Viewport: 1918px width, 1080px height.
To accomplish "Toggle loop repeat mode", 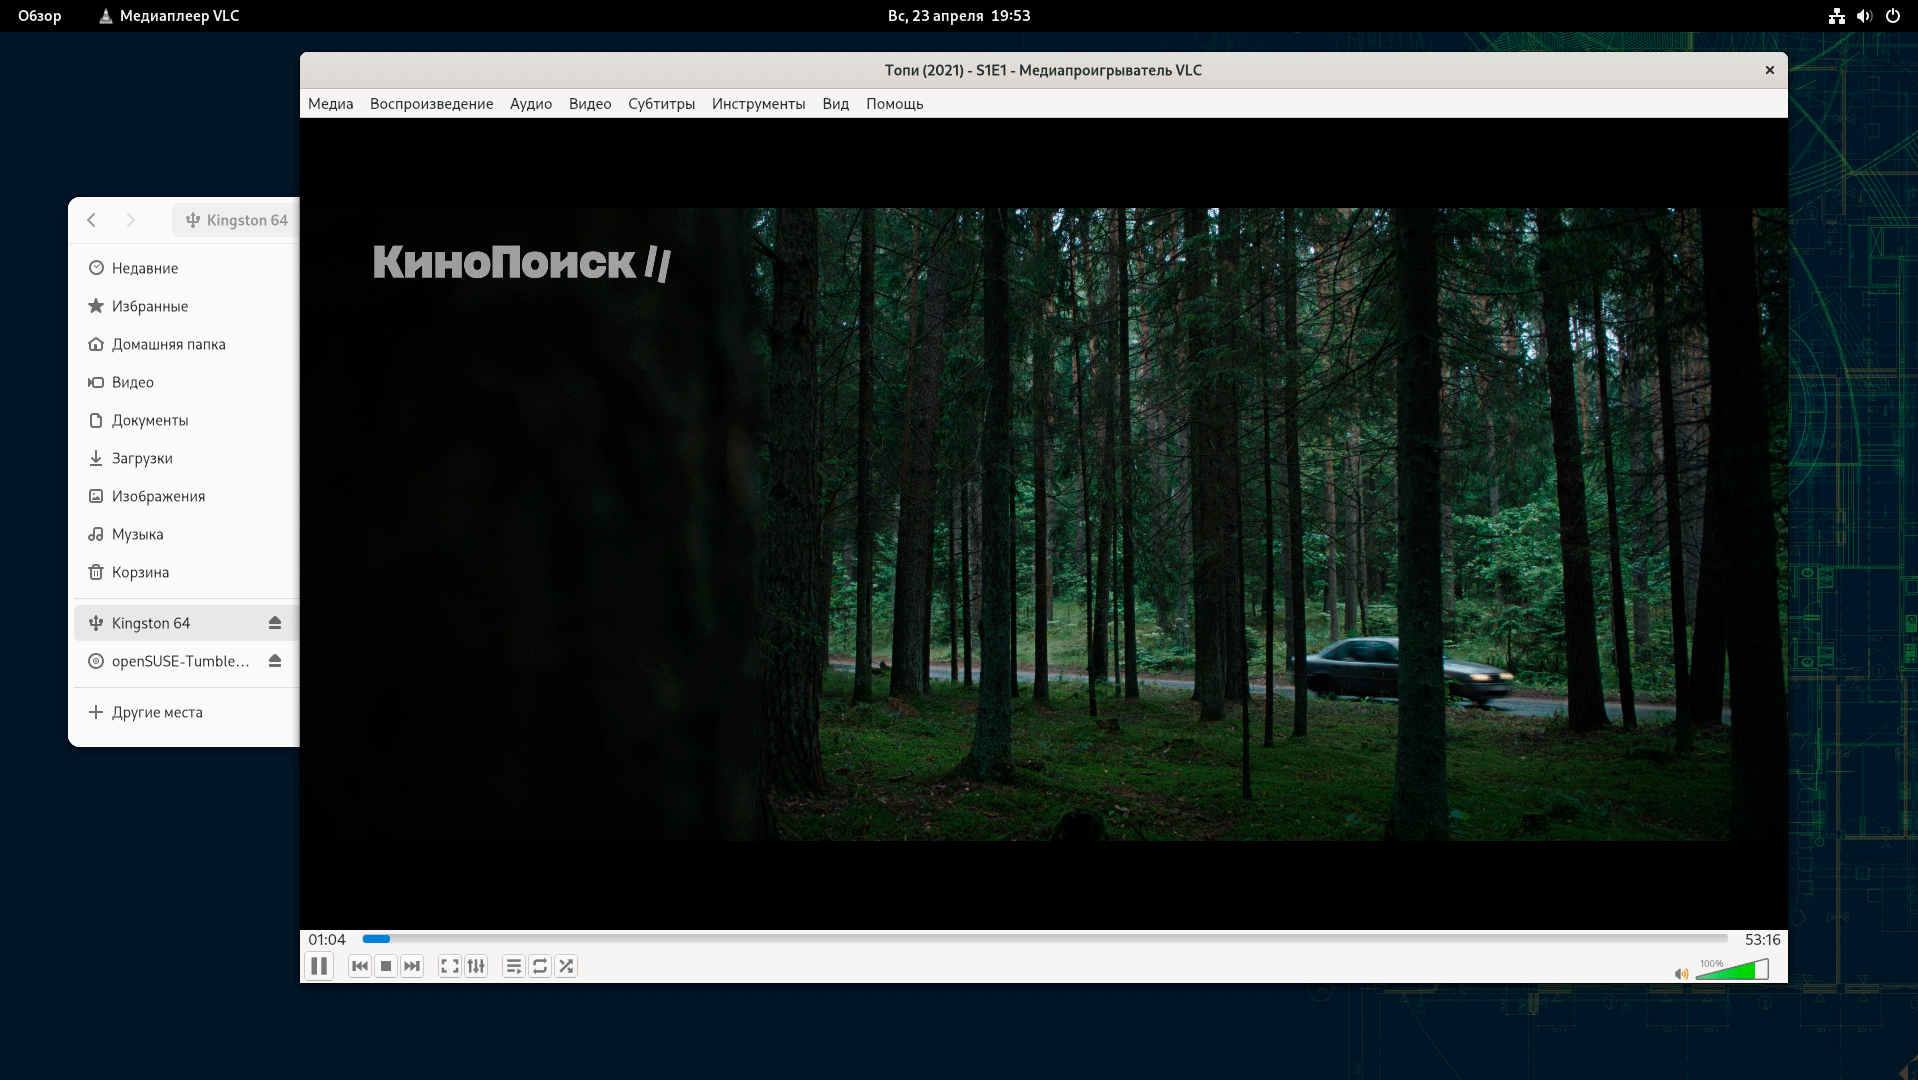I will (540, 966).
